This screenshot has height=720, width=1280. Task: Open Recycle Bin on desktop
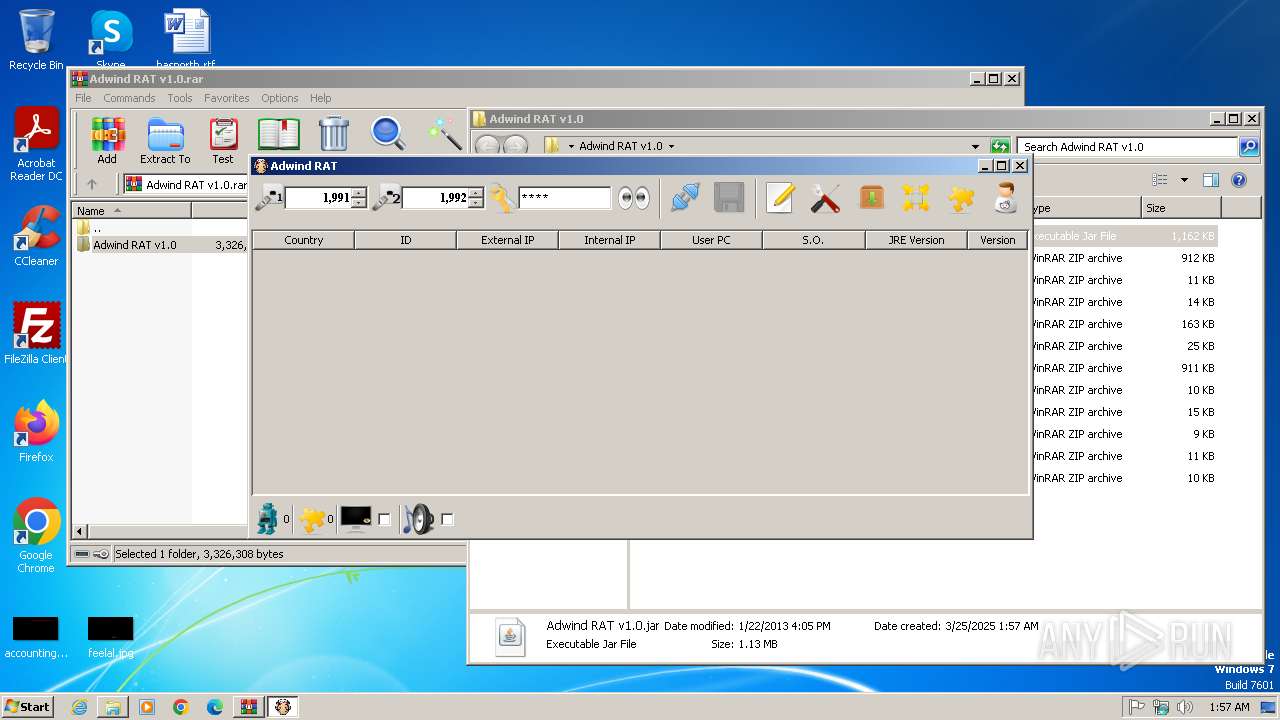tap(36, 40)
